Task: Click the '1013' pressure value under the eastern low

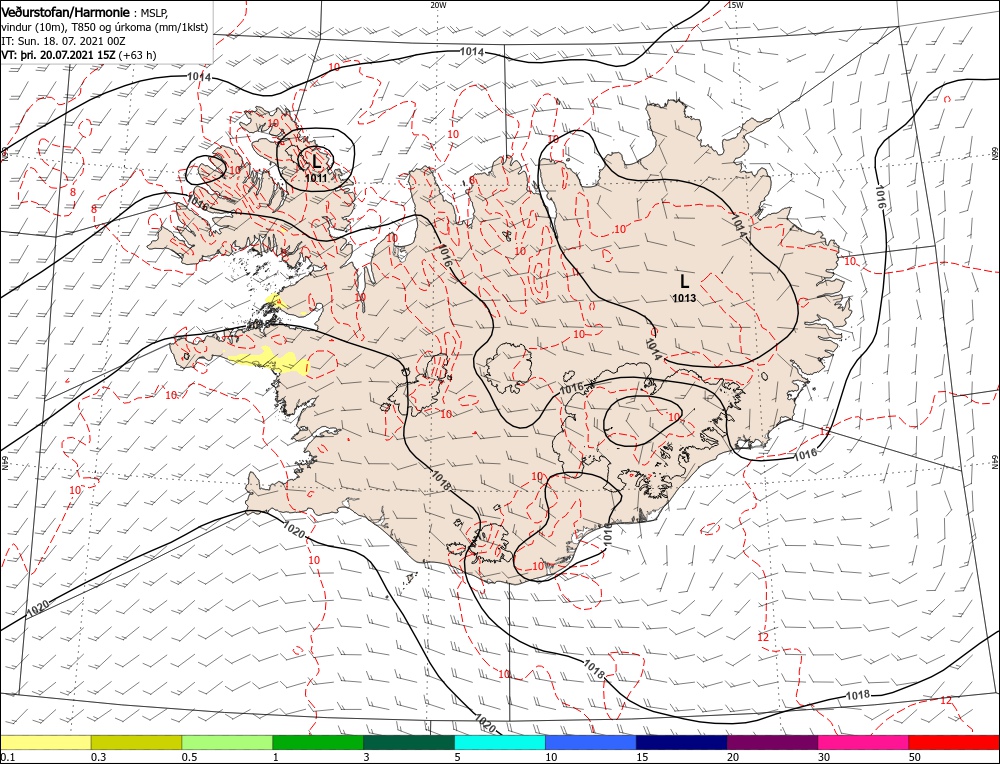Action: (x=684, y=298)
